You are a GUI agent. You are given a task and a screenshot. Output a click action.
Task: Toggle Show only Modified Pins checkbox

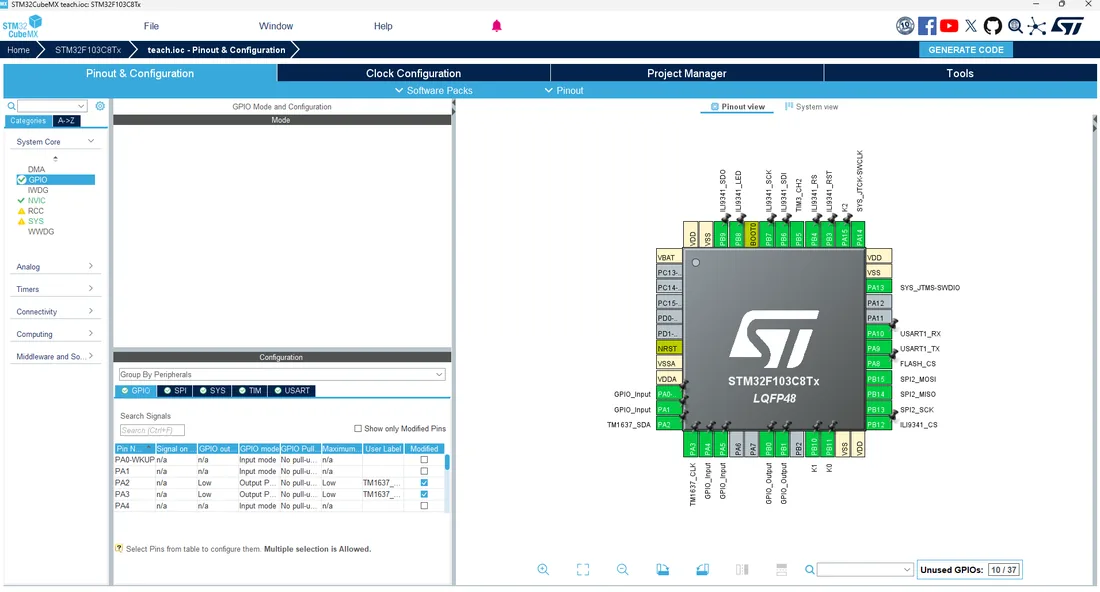point(358,429)
